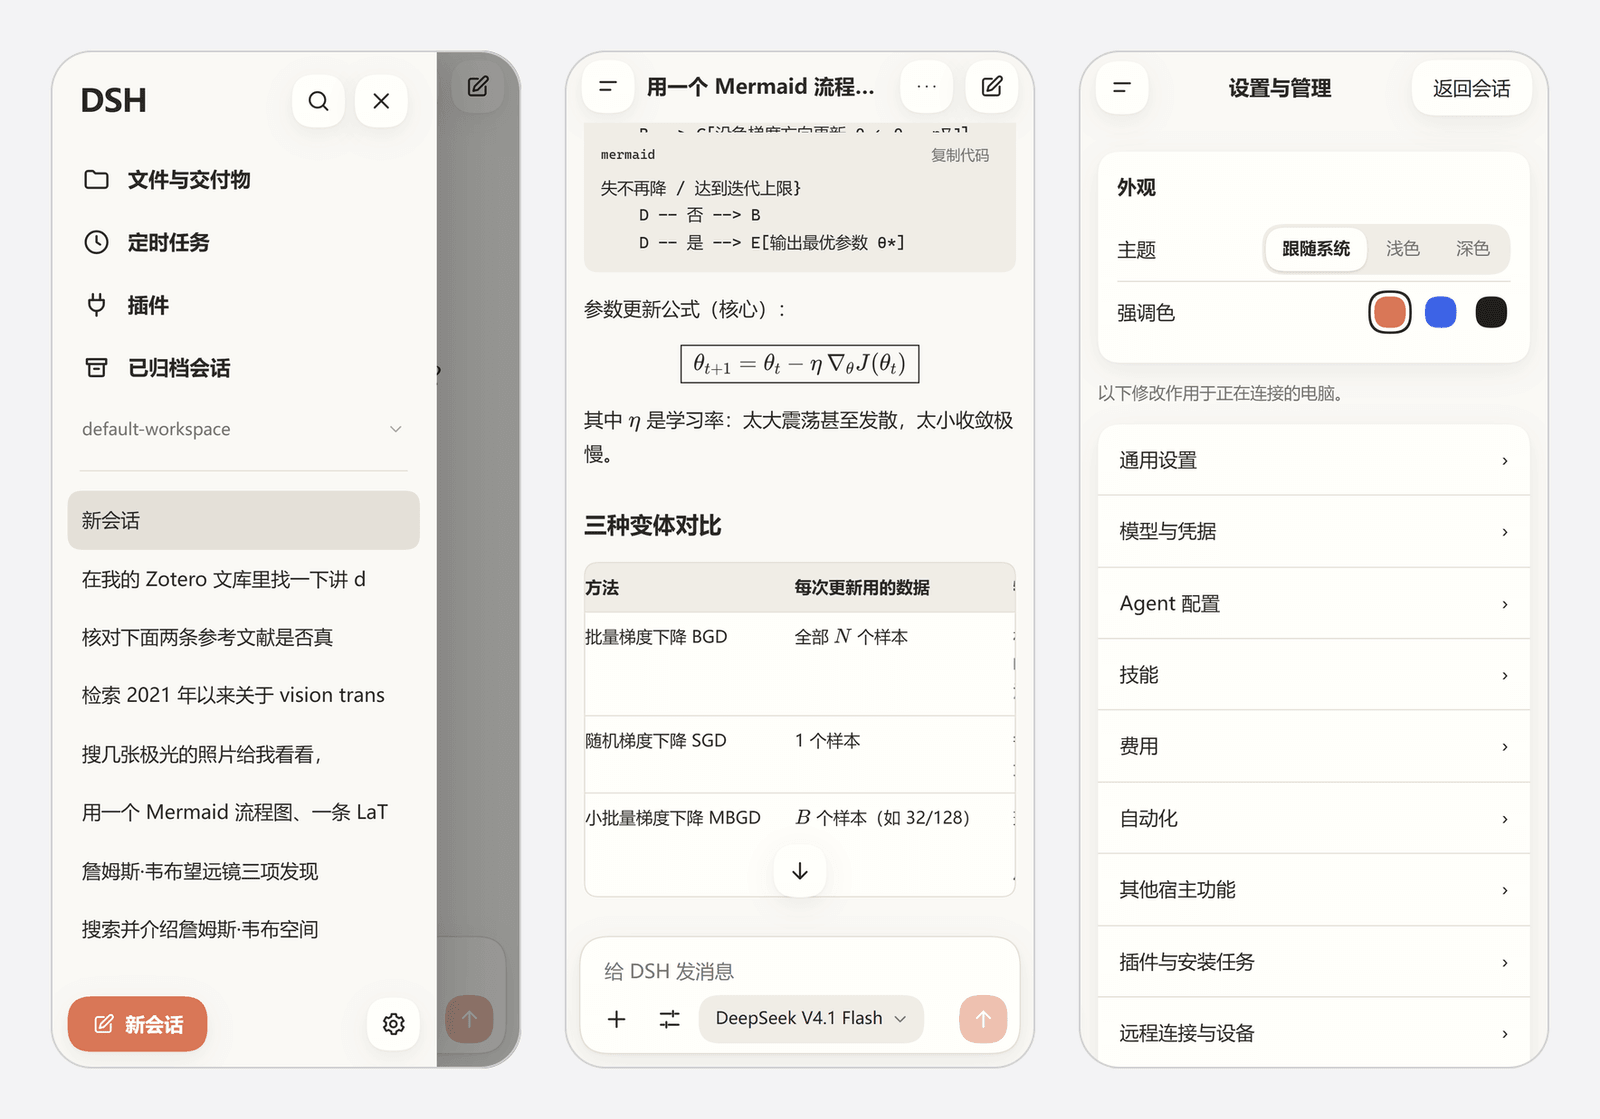1600x1119 pixels.
Task: Click the 方法 table column header
Action: (602, 588)
